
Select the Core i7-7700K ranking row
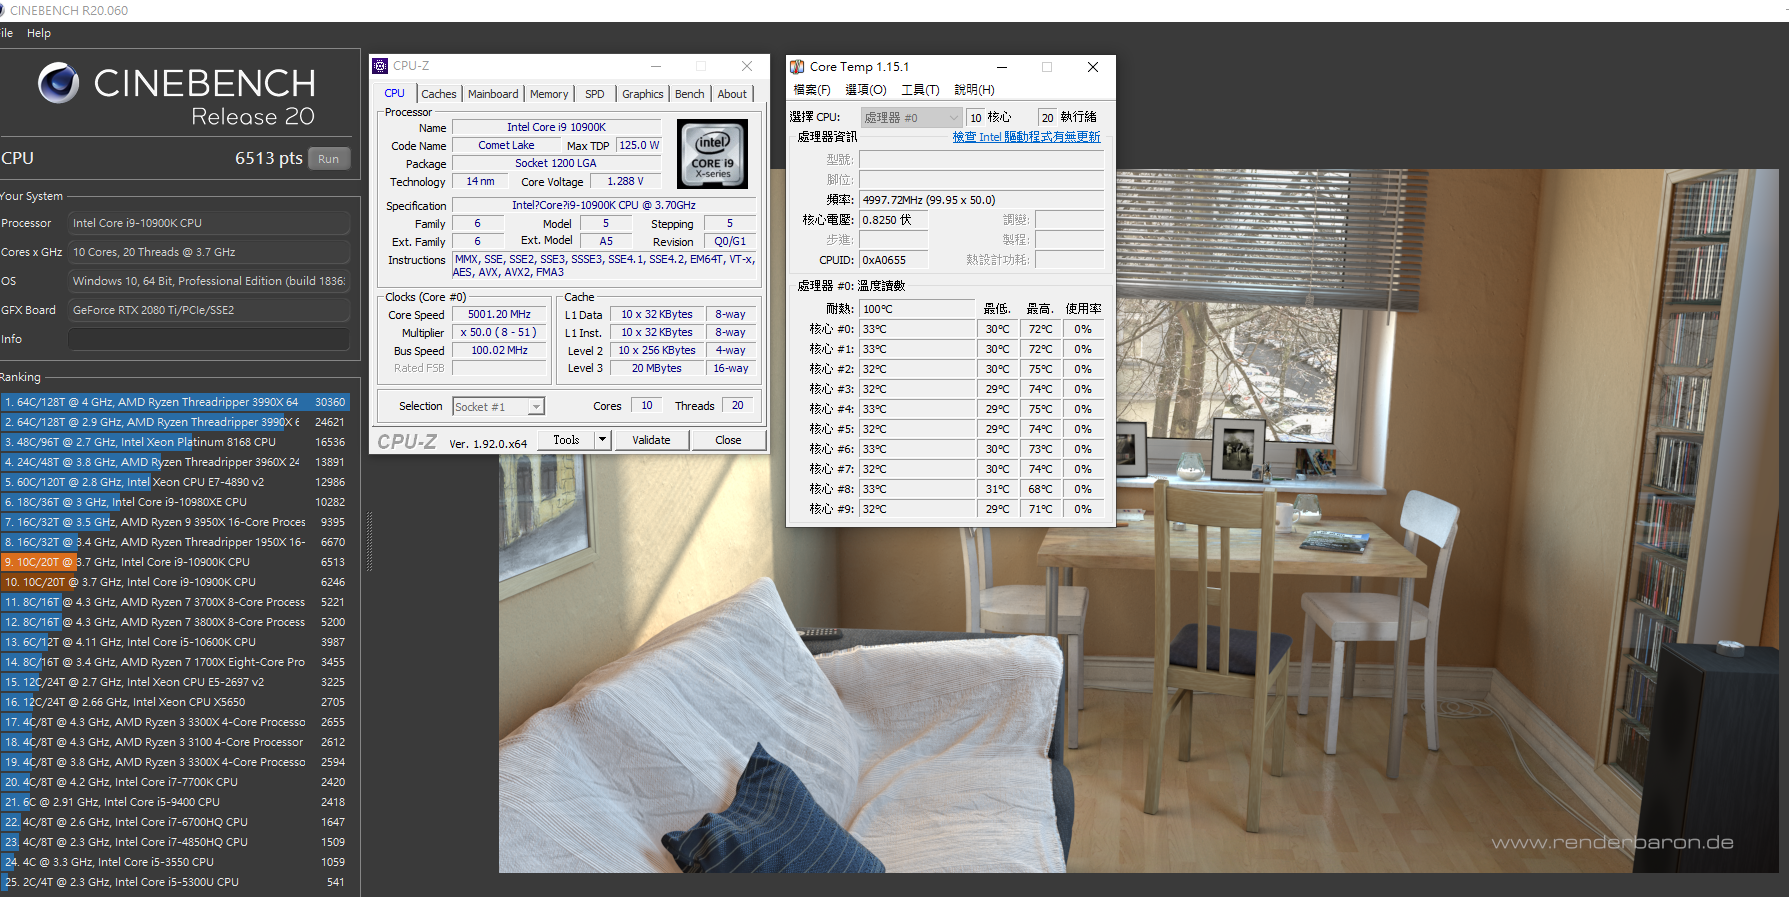coord(175,782)
